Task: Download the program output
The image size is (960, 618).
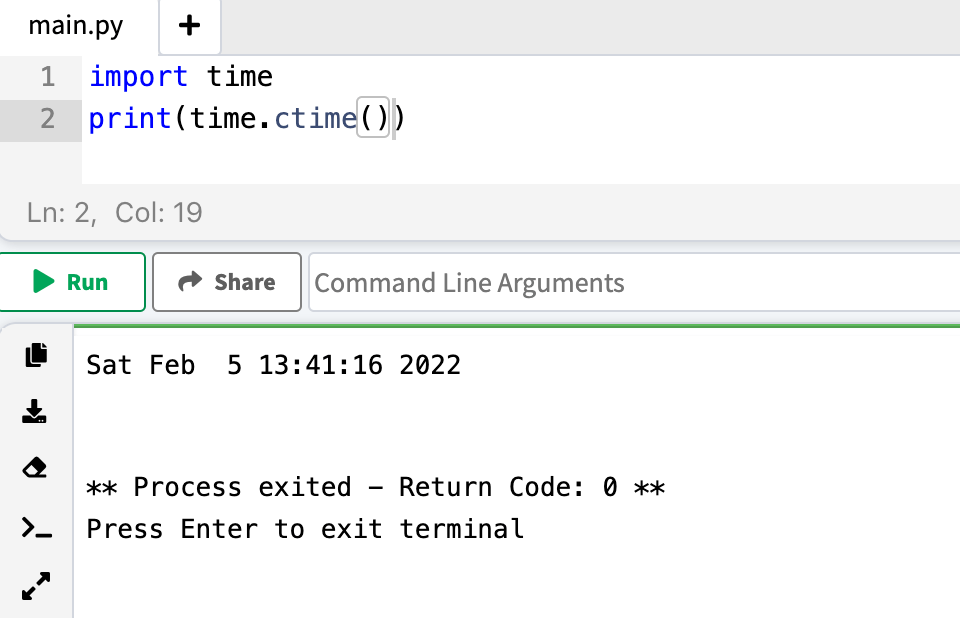Action: (x=36, y=412)
